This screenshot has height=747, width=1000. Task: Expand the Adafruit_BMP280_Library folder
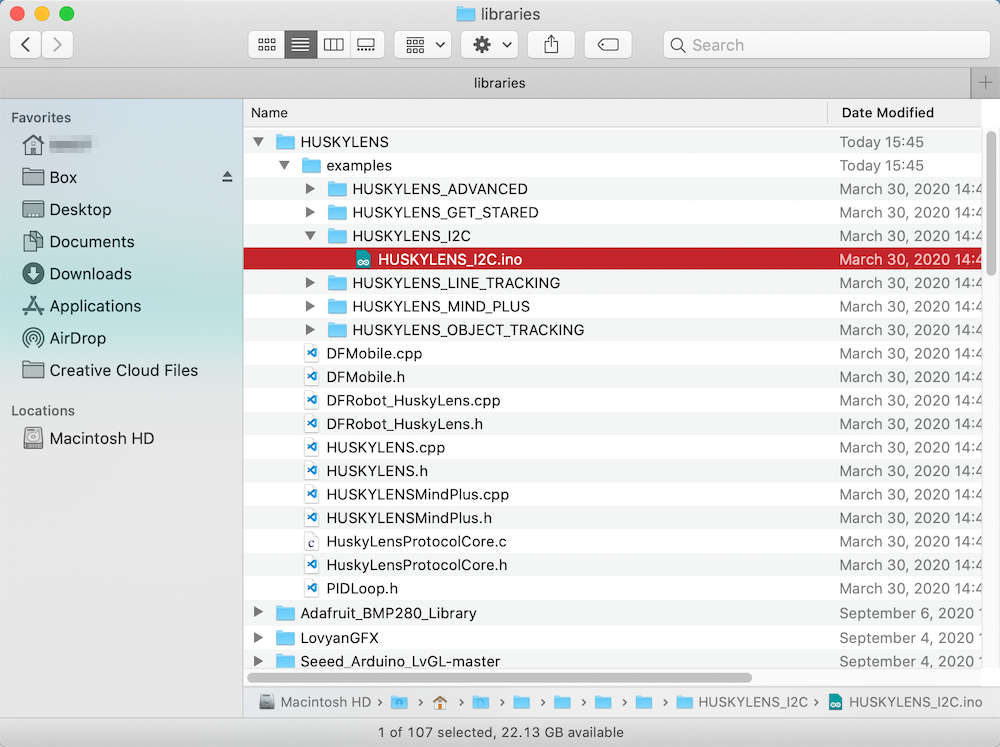pos(258,612)
